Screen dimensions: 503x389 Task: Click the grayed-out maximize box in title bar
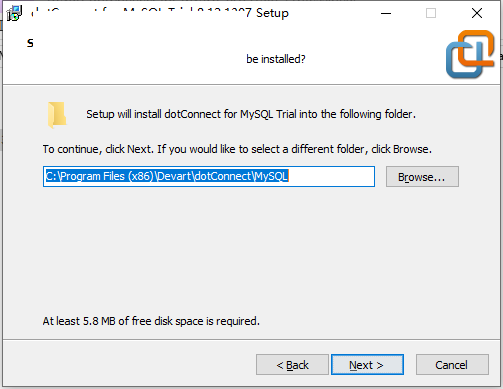coord(431,13)
